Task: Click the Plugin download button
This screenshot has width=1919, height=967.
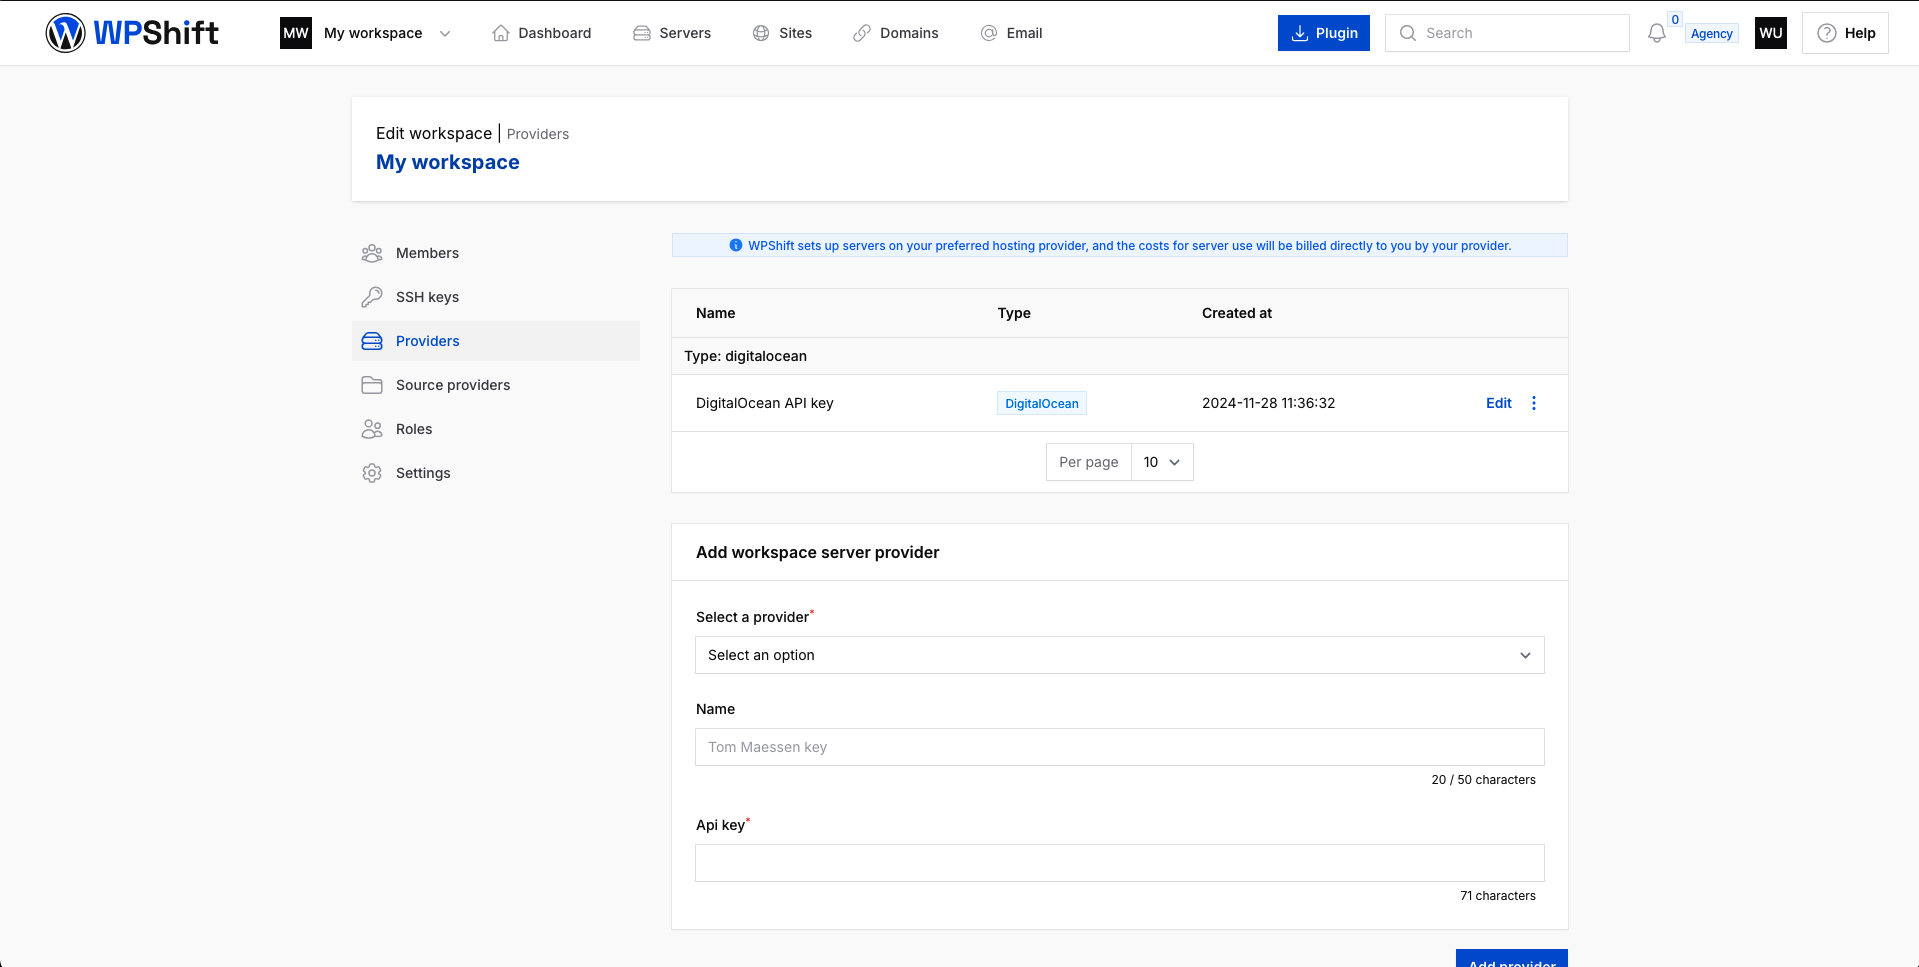Action: [1324, 33]
